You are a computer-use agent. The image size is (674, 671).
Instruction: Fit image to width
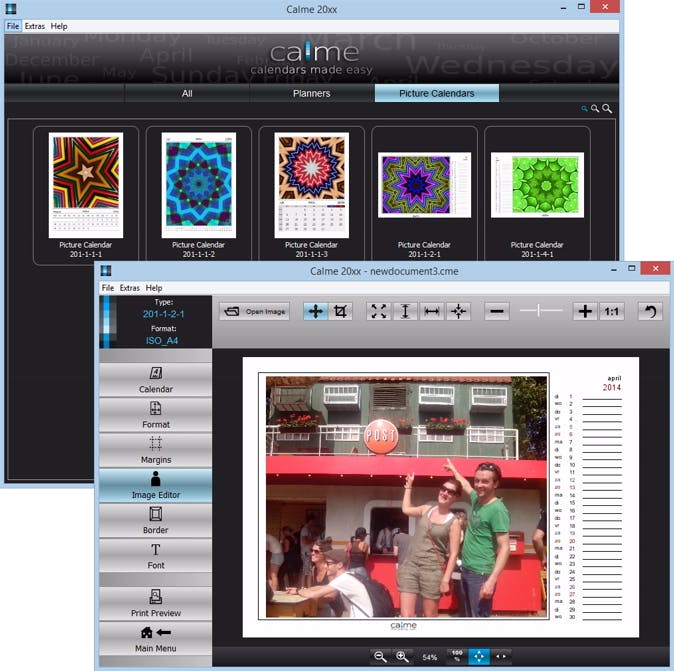click(x=432, y=311)
